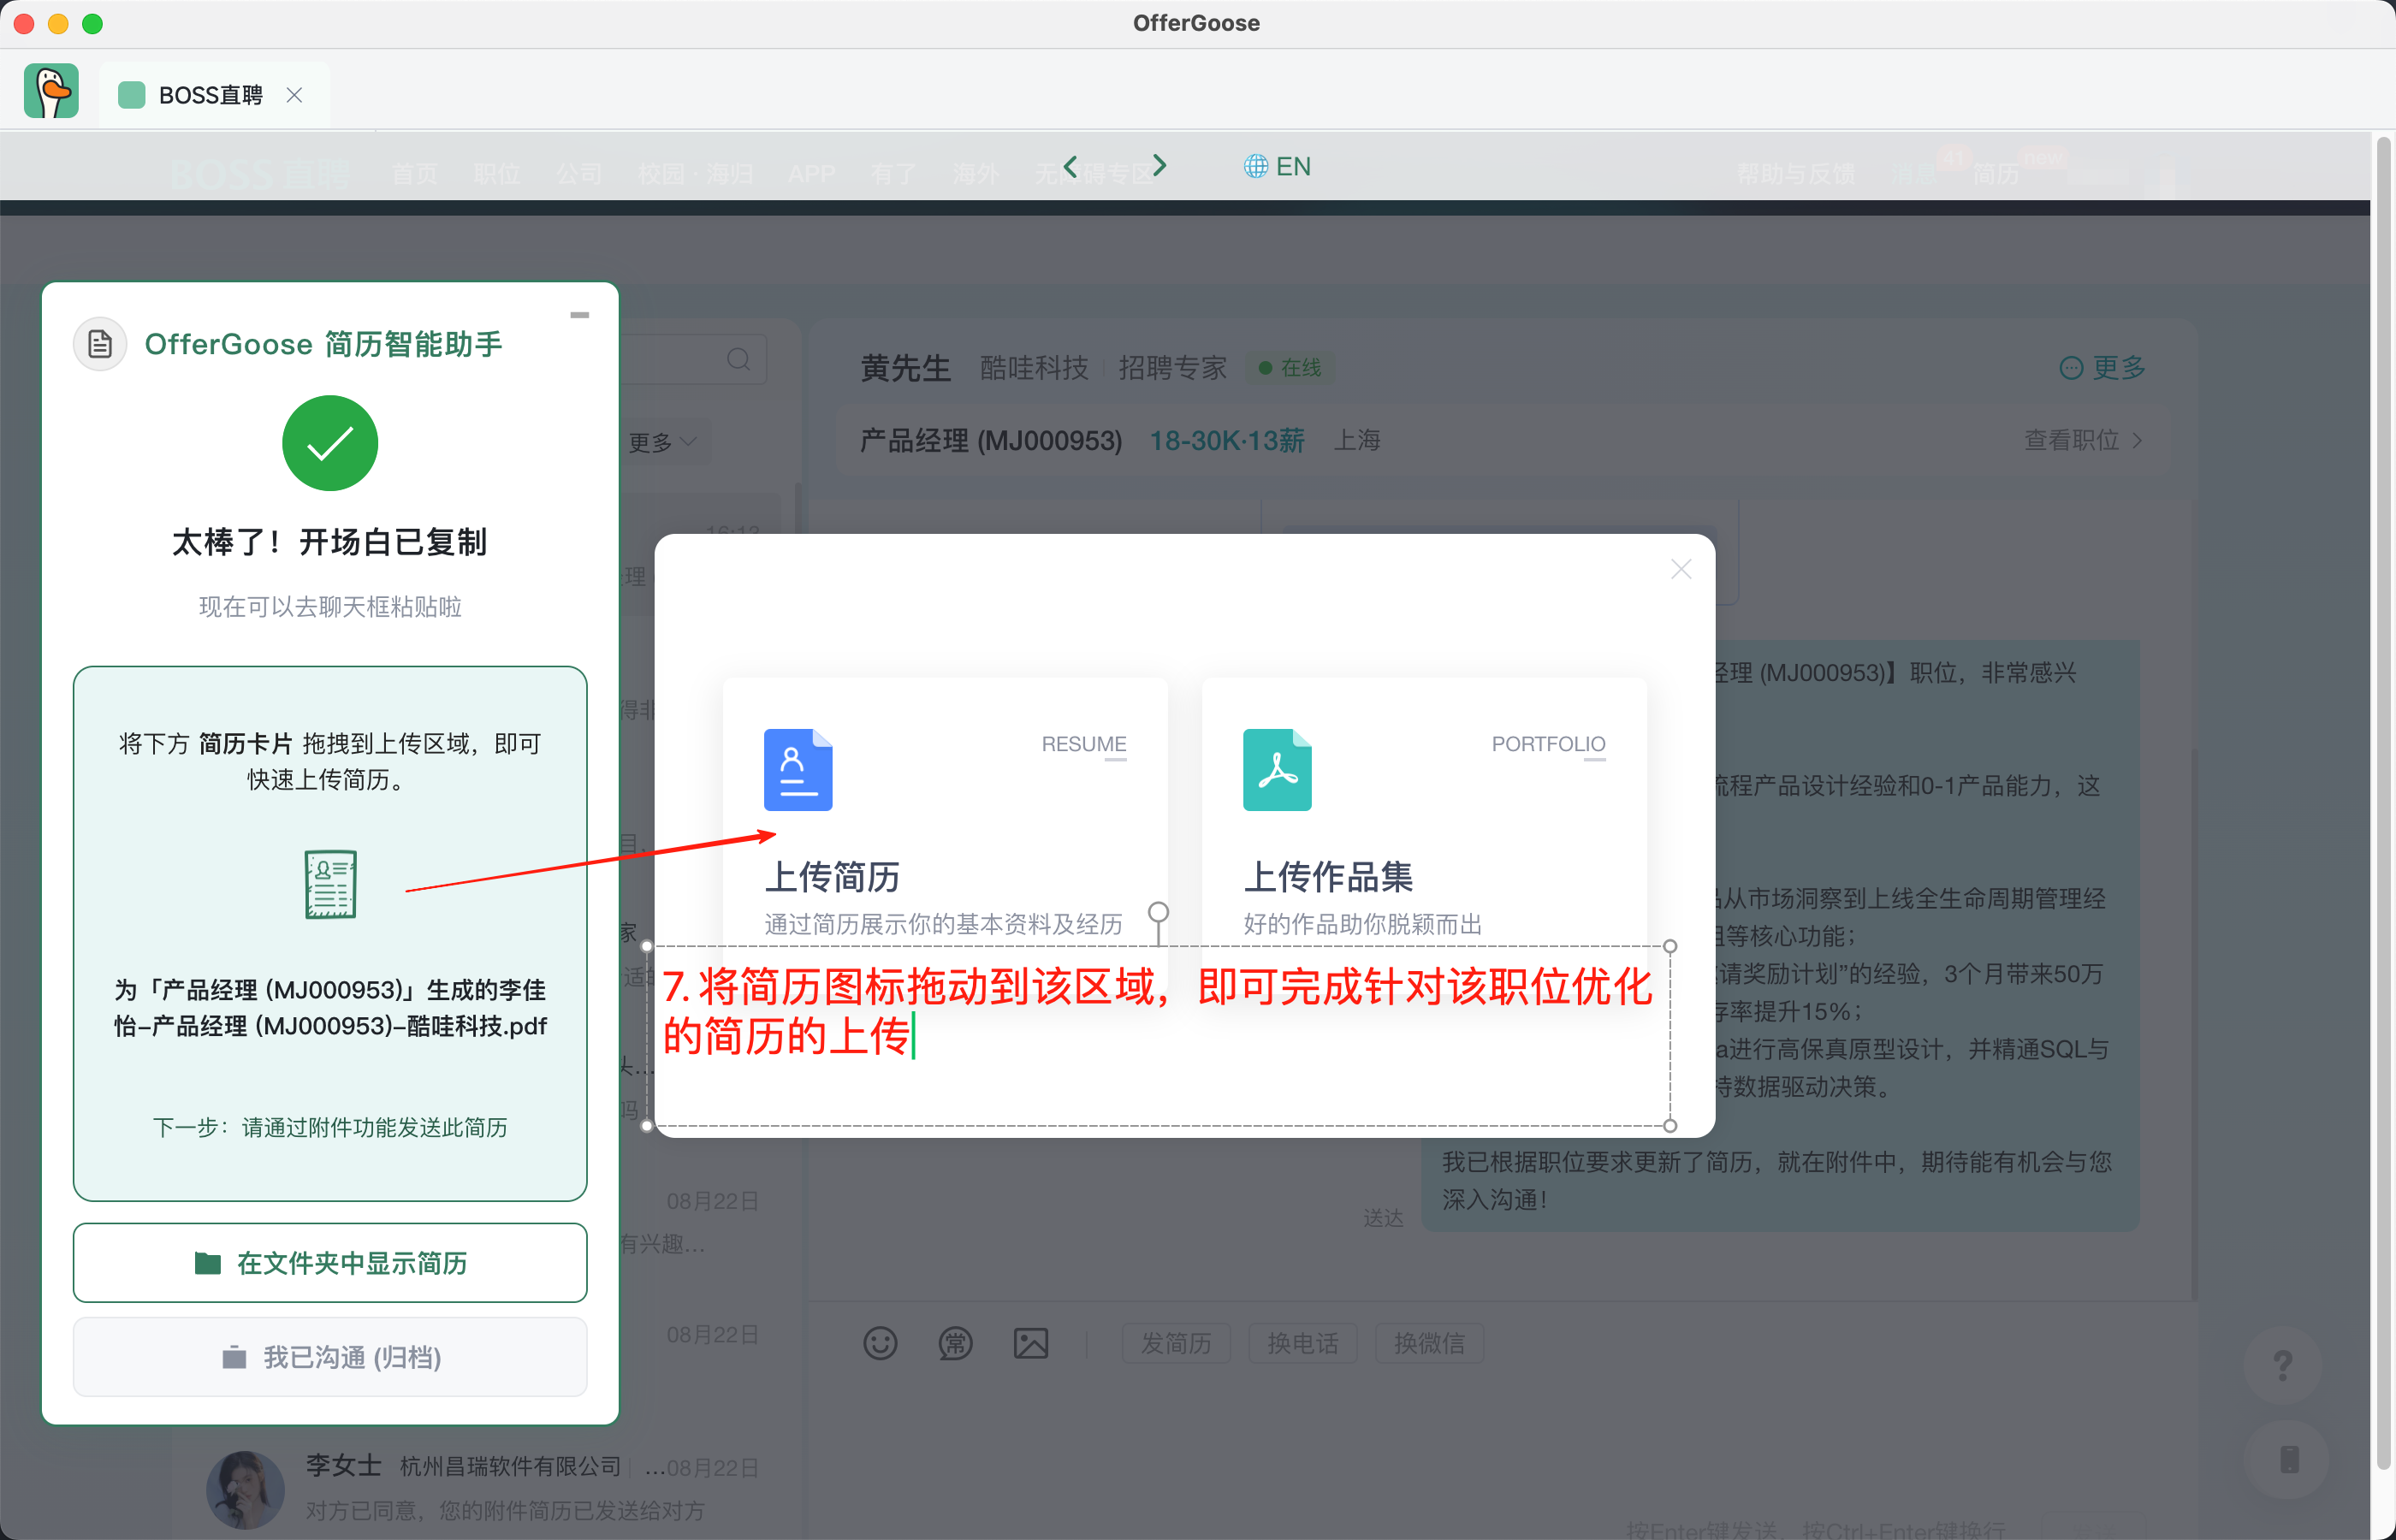
Task: Click 我已沟通 (归档) archive button
Action: pyautogui.click(x=330, y=1357)
